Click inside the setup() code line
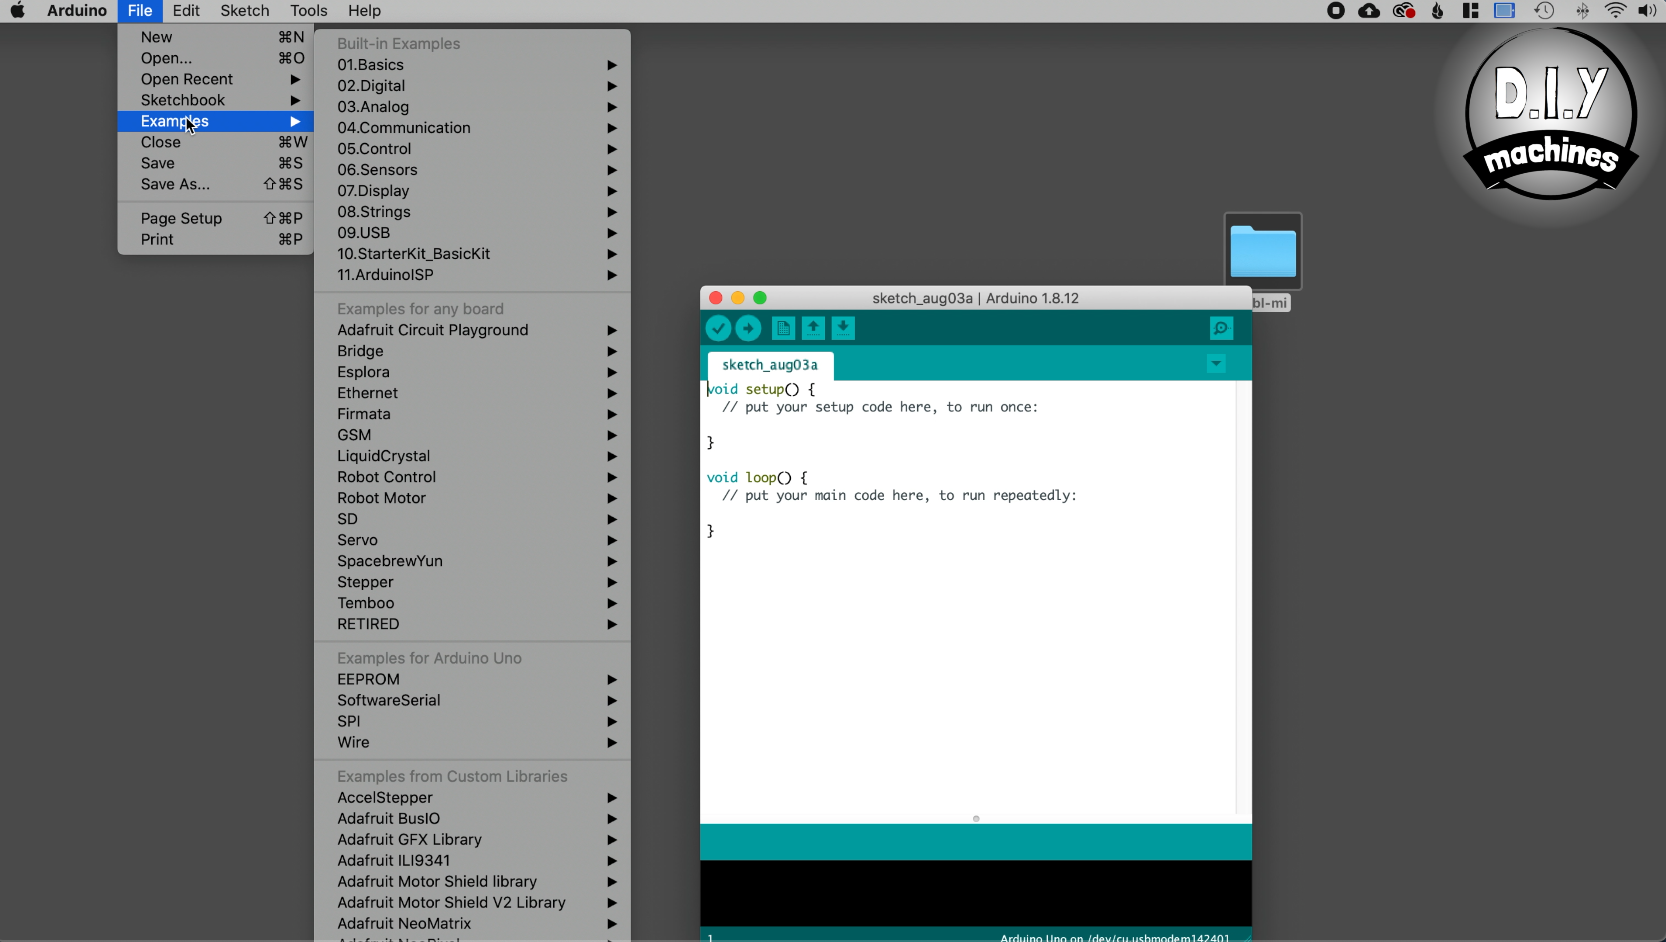The height and width of the screenshot is (942, 1666). 761,389
